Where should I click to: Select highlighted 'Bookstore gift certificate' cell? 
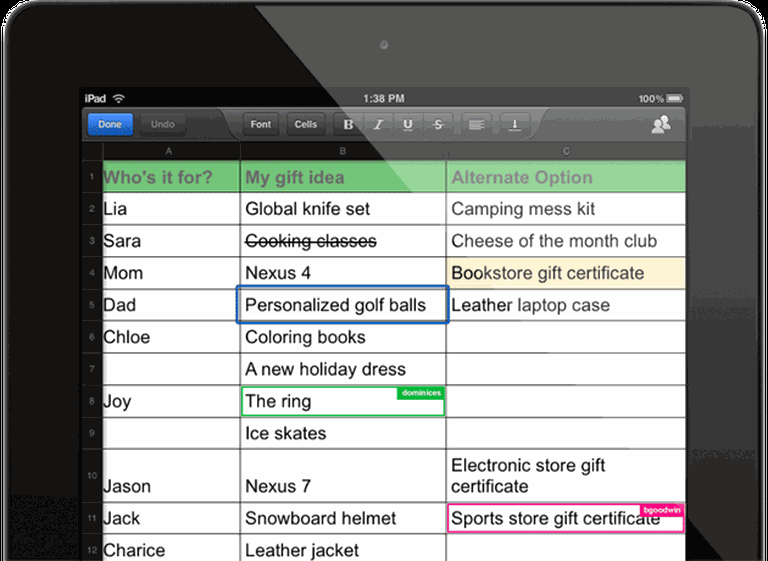(566, 273)
